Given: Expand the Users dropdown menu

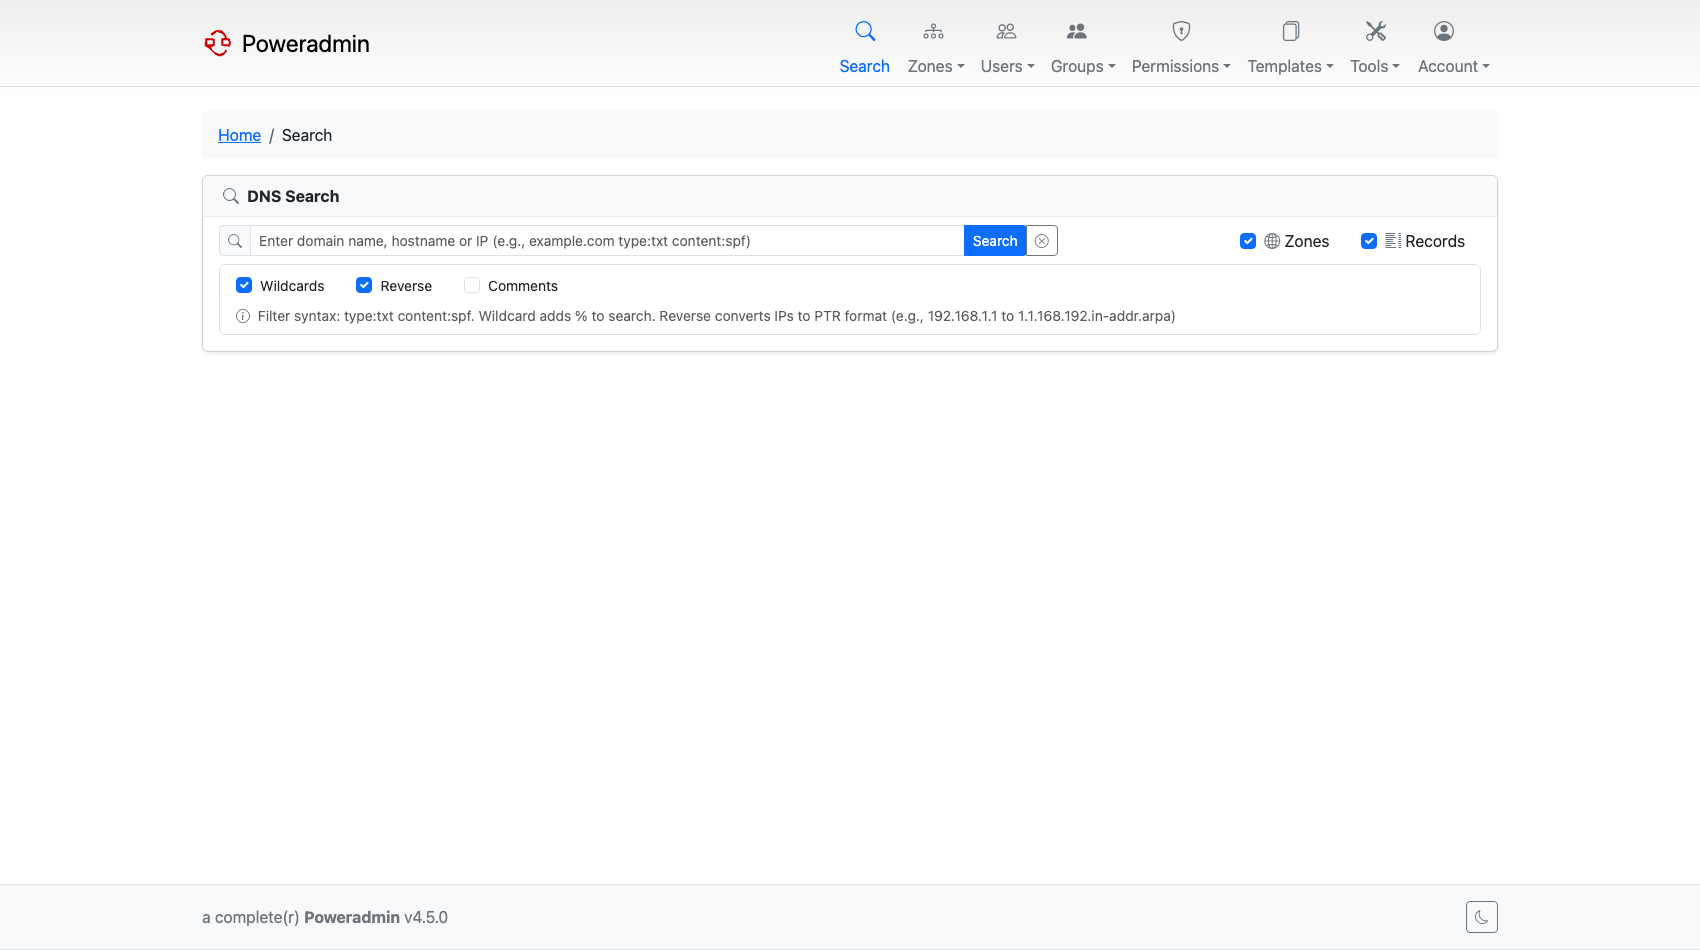Looking at the screenshot, I should tap(1007, 66).
